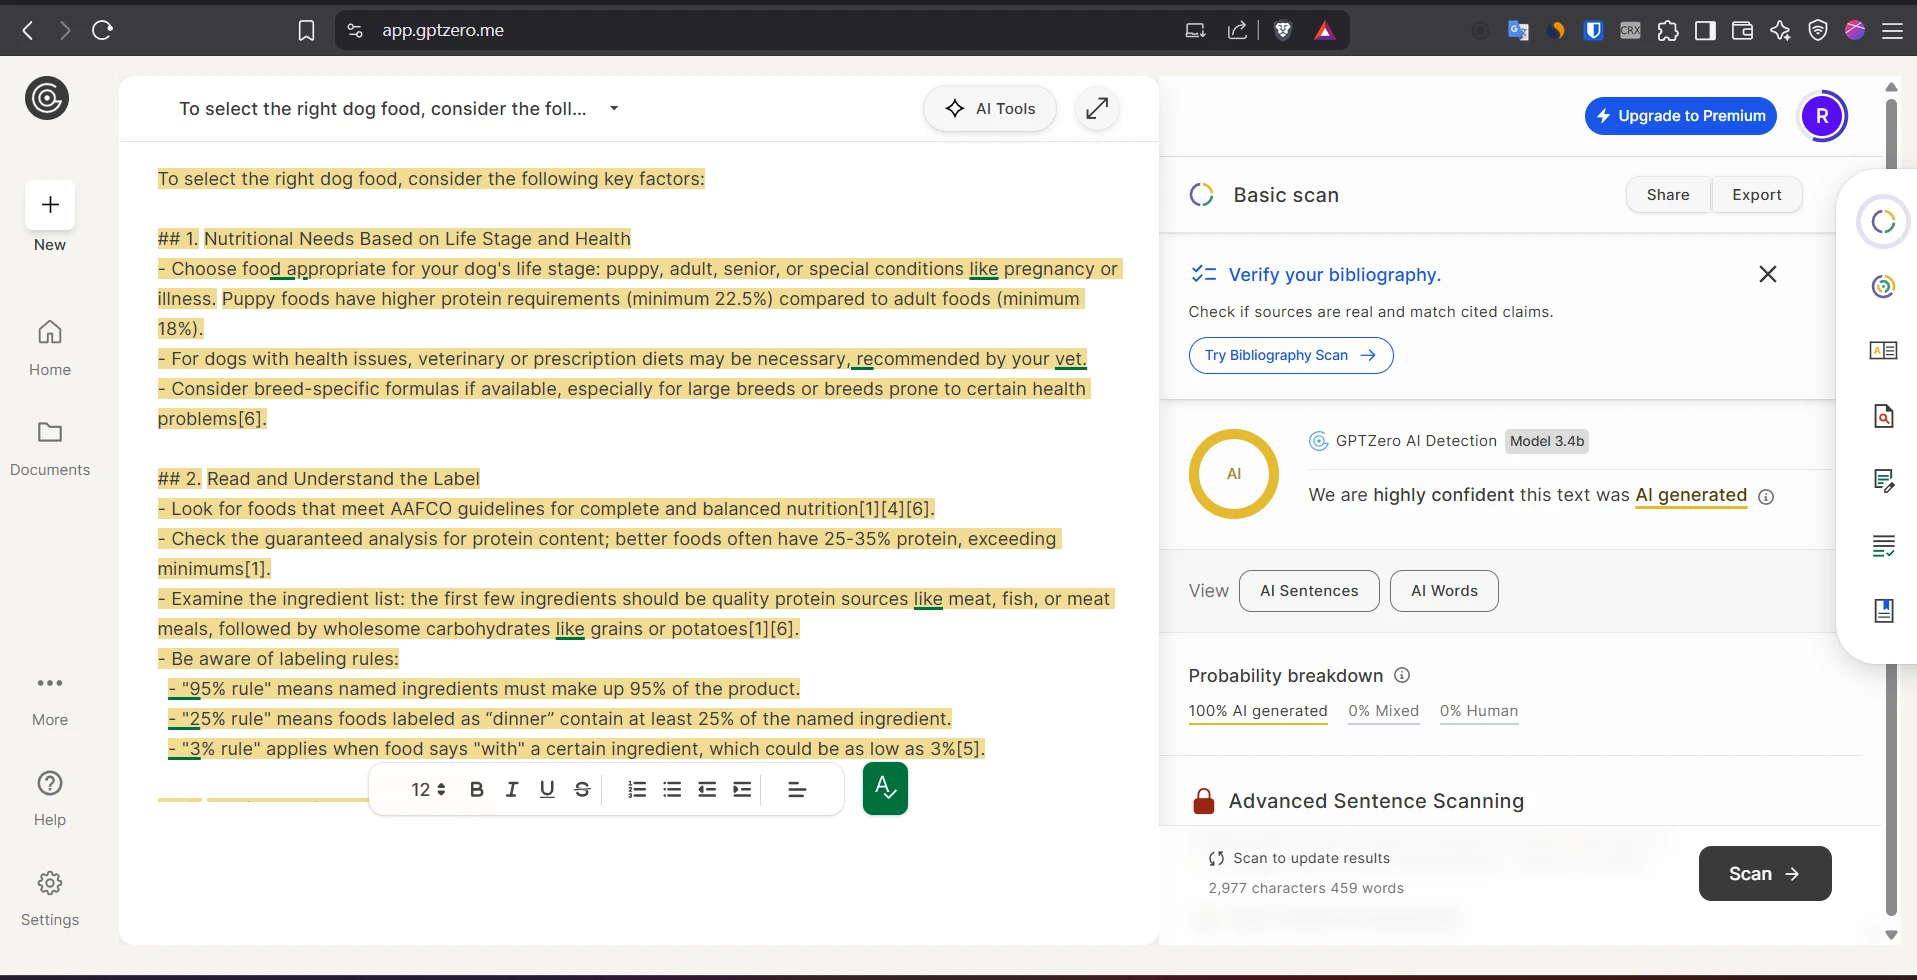Image resolution: width=1917 pixels, height=980 pixels.
Task: Click the Export button
Action: coord(1757,195)
